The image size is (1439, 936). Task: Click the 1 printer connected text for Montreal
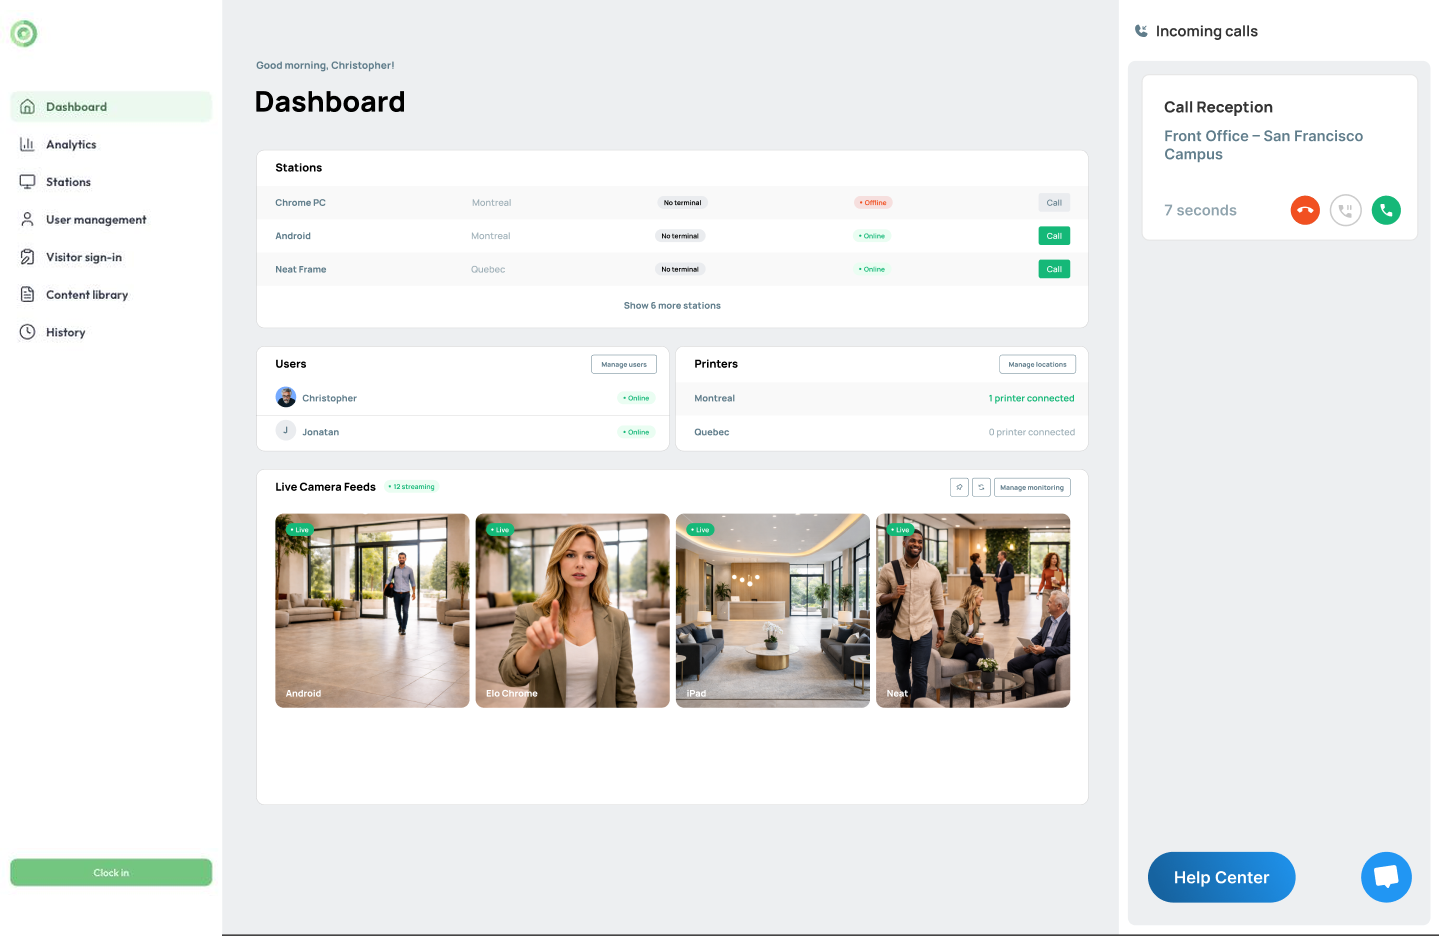coord(1032,398)
